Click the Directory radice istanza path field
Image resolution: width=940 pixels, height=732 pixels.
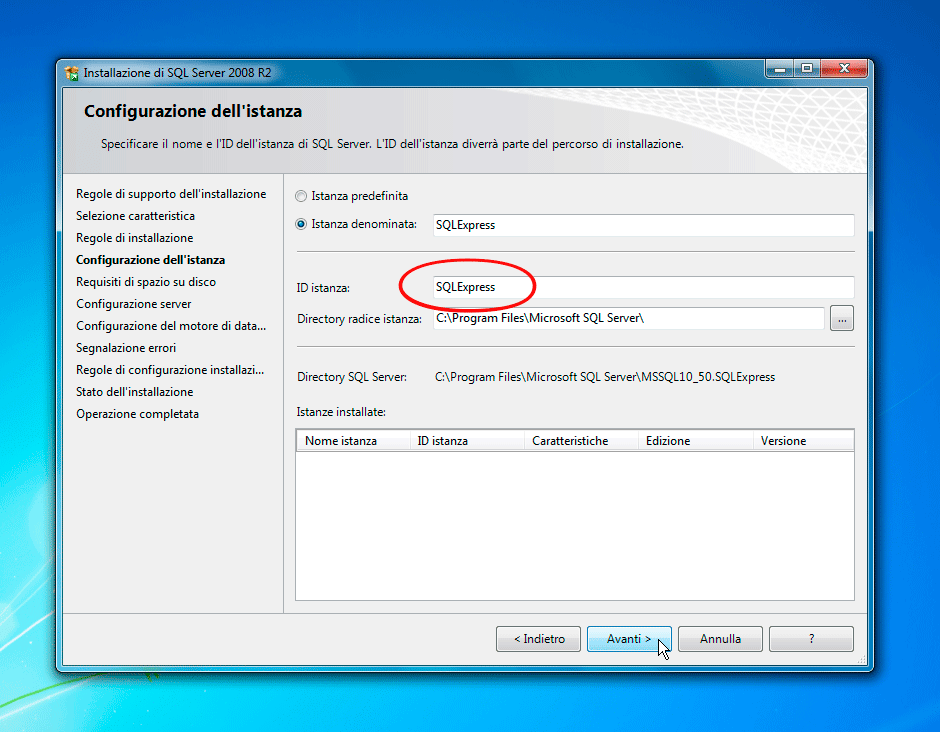[x=628, y=318]
